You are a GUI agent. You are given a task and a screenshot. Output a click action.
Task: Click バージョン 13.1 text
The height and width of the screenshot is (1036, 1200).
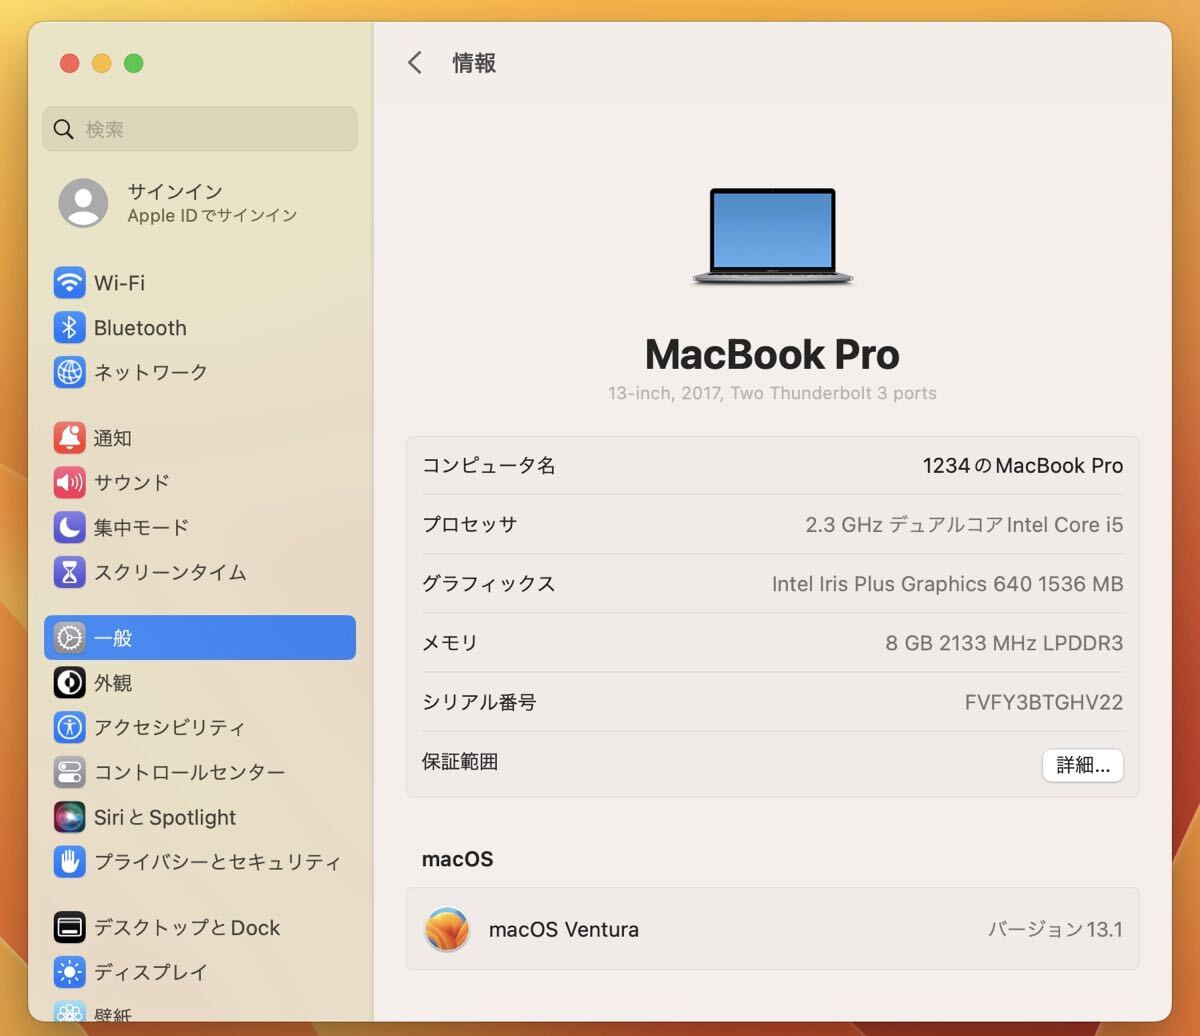pyautogui.click(x=1056, y=929)
